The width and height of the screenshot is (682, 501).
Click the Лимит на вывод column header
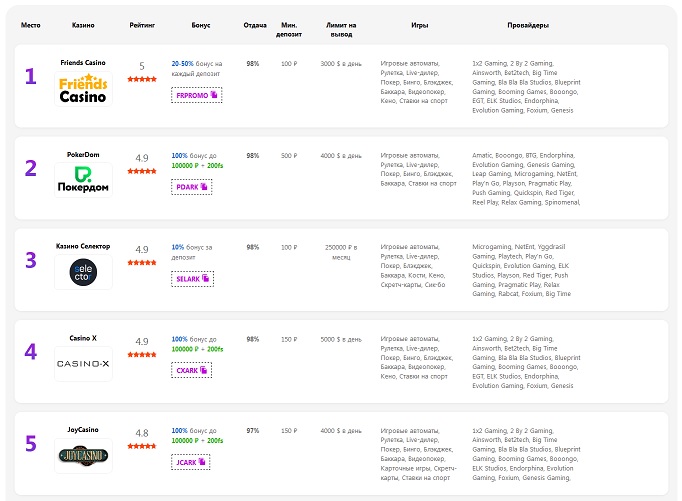(x=341, y=30)
